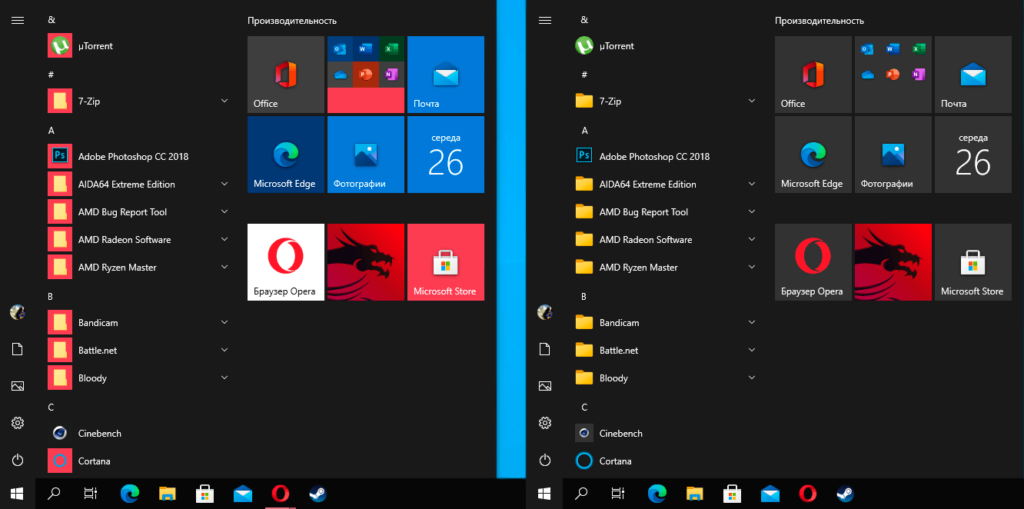Click Microsoft Store icon in right taskbar
The width and height of the screenshot is (1024, 509).
click(x=733, y=494)
